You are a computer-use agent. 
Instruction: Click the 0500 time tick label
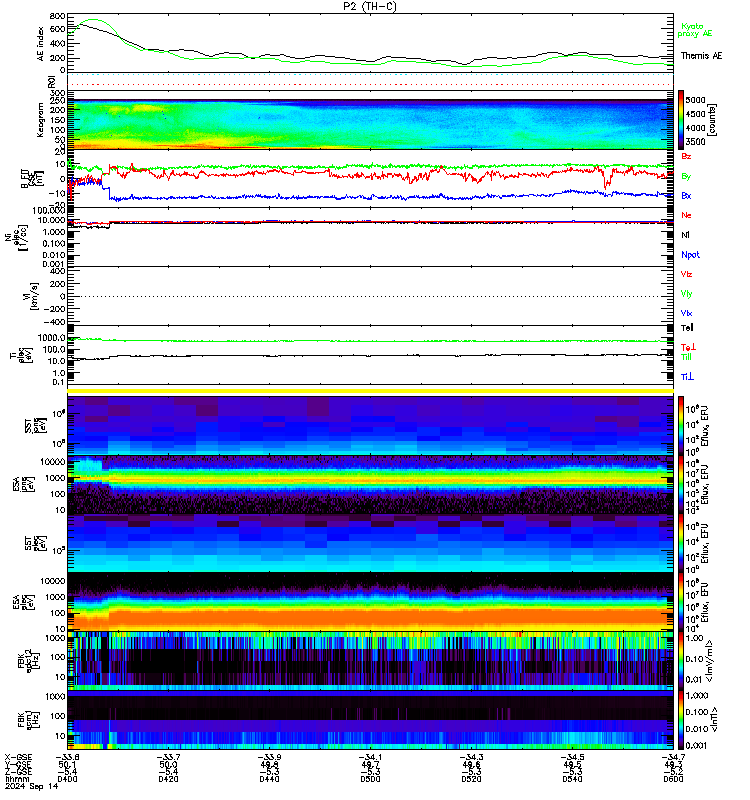point(370,779)
